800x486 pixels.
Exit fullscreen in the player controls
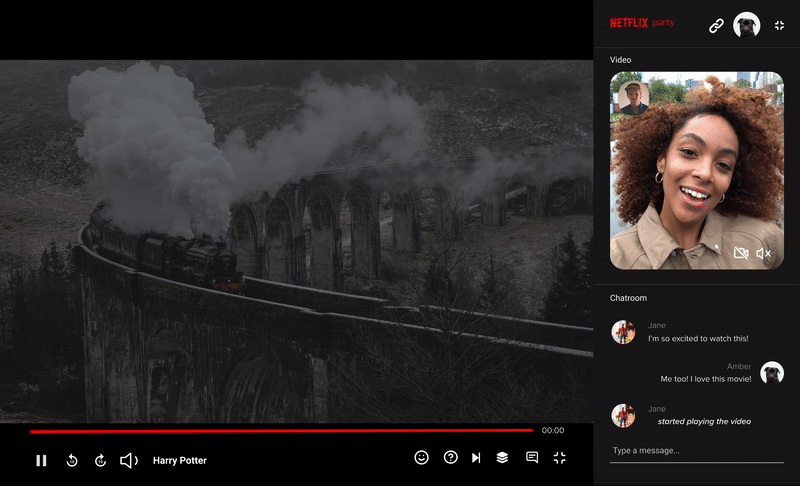coord(560,458)
